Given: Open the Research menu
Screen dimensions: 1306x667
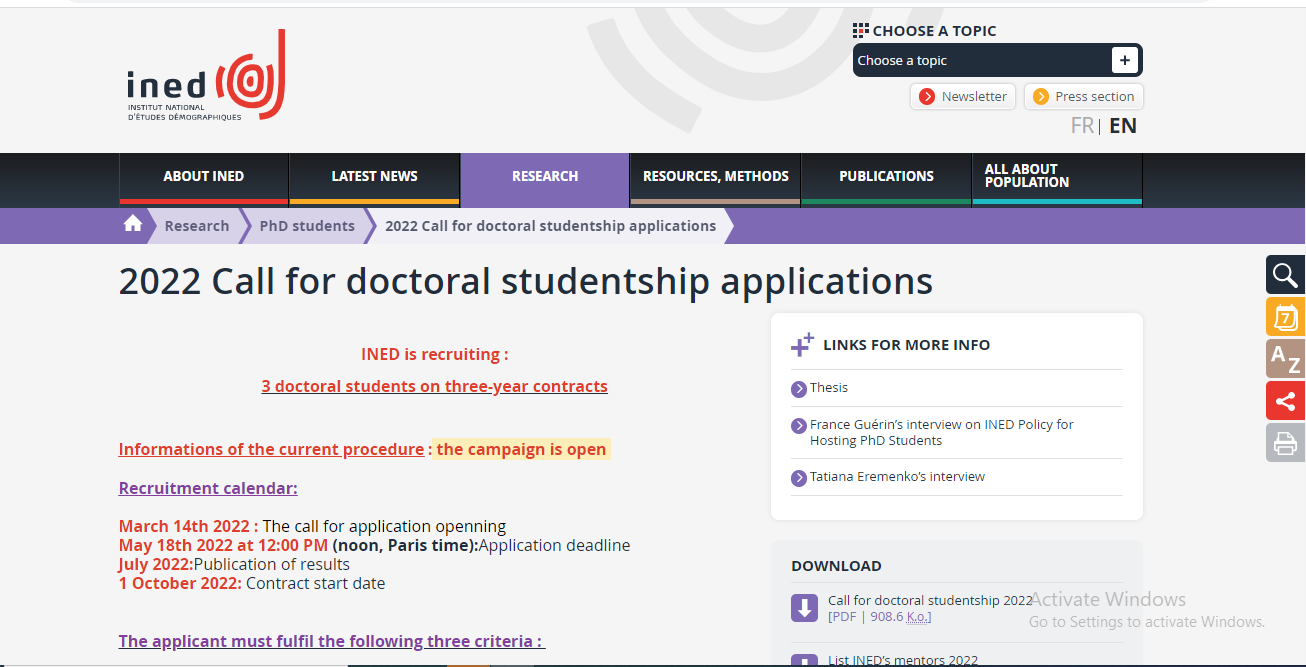Looking at the screenshot, I should (x=545, y=179).
